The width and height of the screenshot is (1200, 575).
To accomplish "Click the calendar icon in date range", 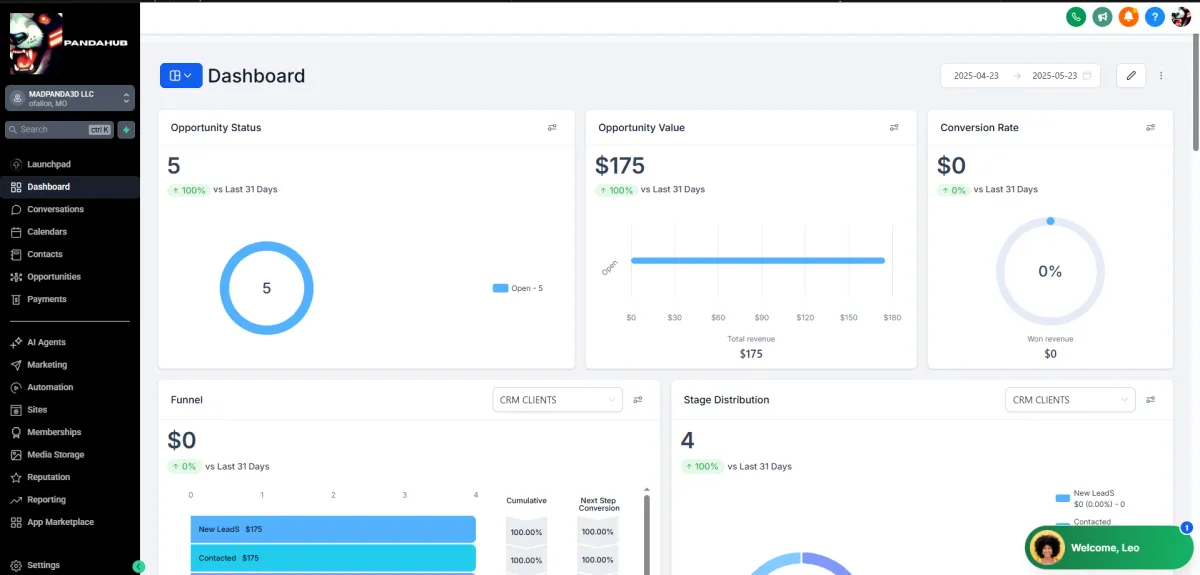I will [x=1087, y=75].
